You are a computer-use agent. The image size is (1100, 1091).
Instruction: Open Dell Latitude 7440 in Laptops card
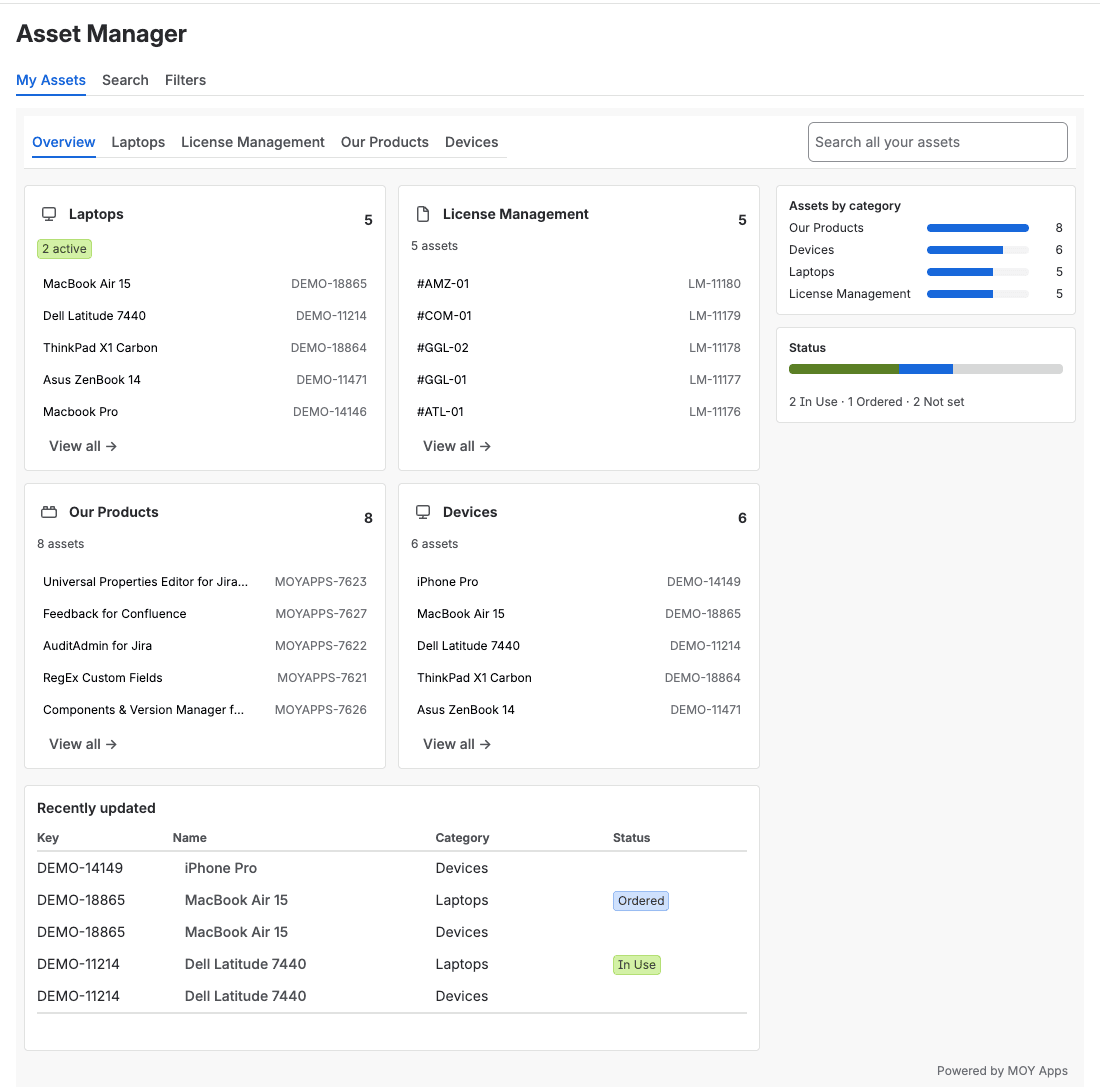[205, 316]
